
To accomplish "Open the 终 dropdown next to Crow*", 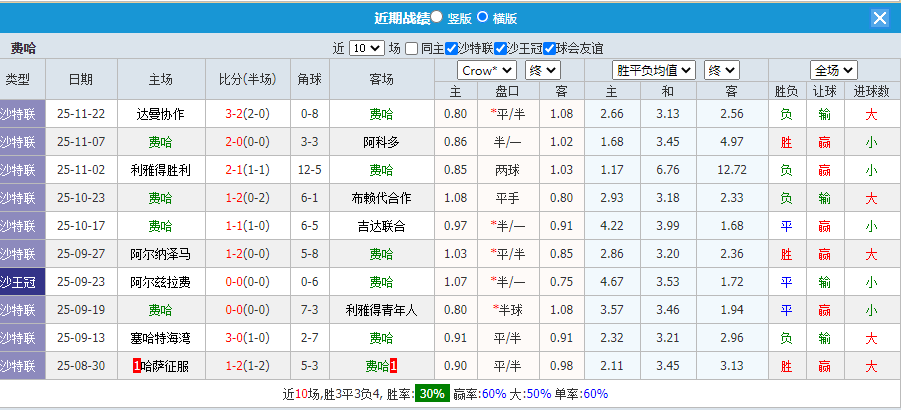I will 542,70.
